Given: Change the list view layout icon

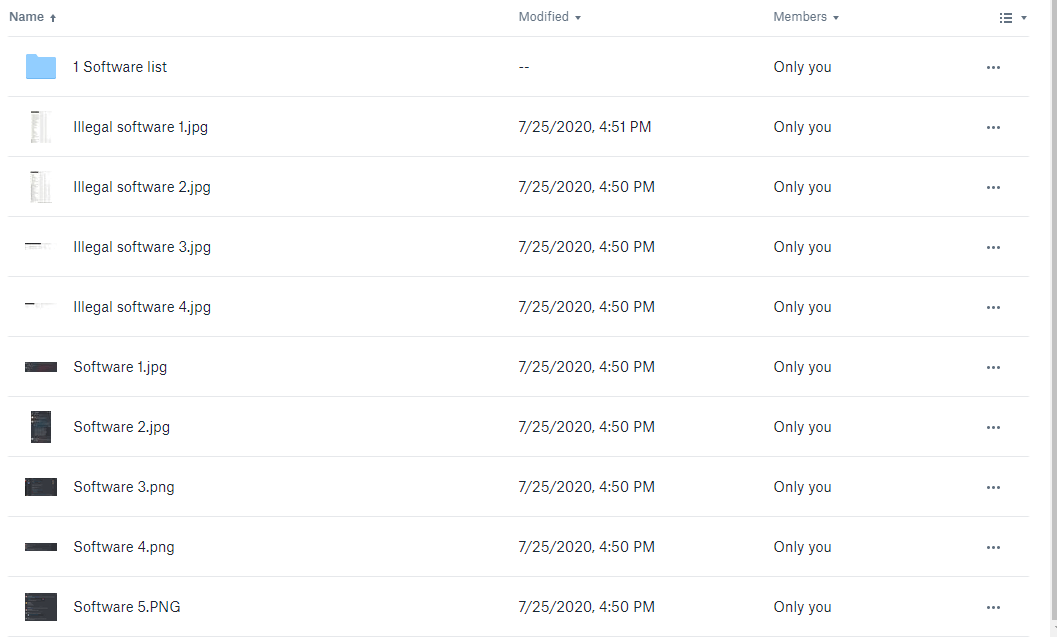Looking at the screenshot, I should pyautogui.click(x=1006, y=18).
